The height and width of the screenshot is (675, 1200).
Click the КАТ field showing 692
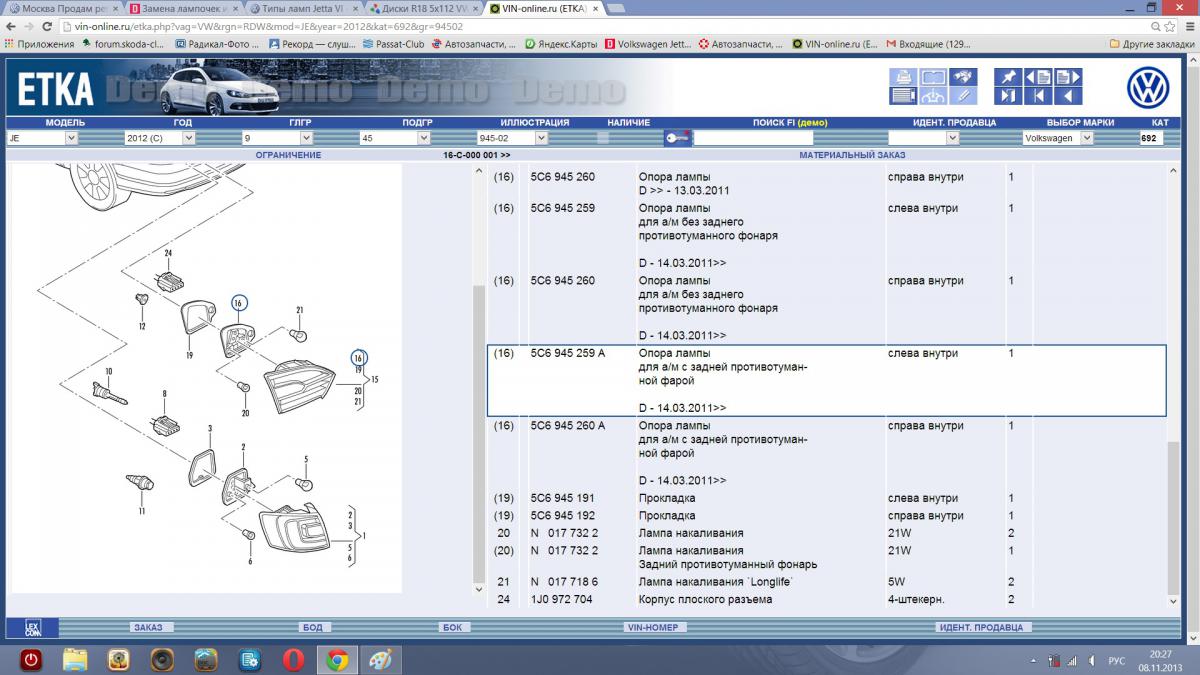[1151, 138]
